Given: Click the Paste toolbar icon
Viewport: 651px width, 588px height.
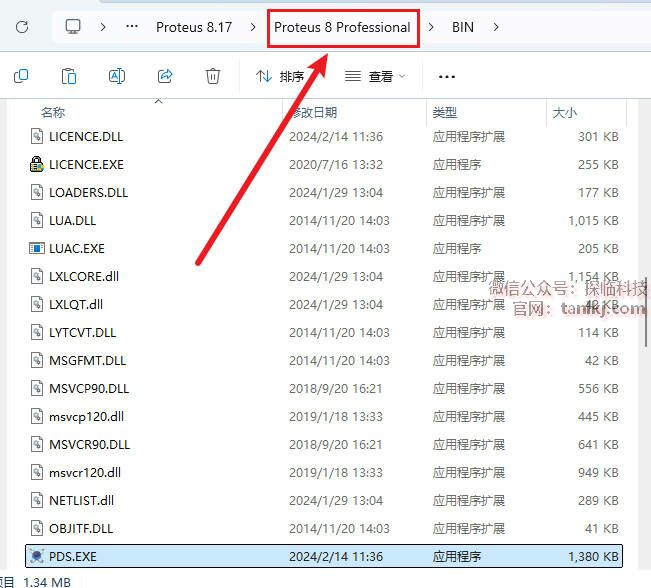Looking at the screenshot, I should coord(69,76).
